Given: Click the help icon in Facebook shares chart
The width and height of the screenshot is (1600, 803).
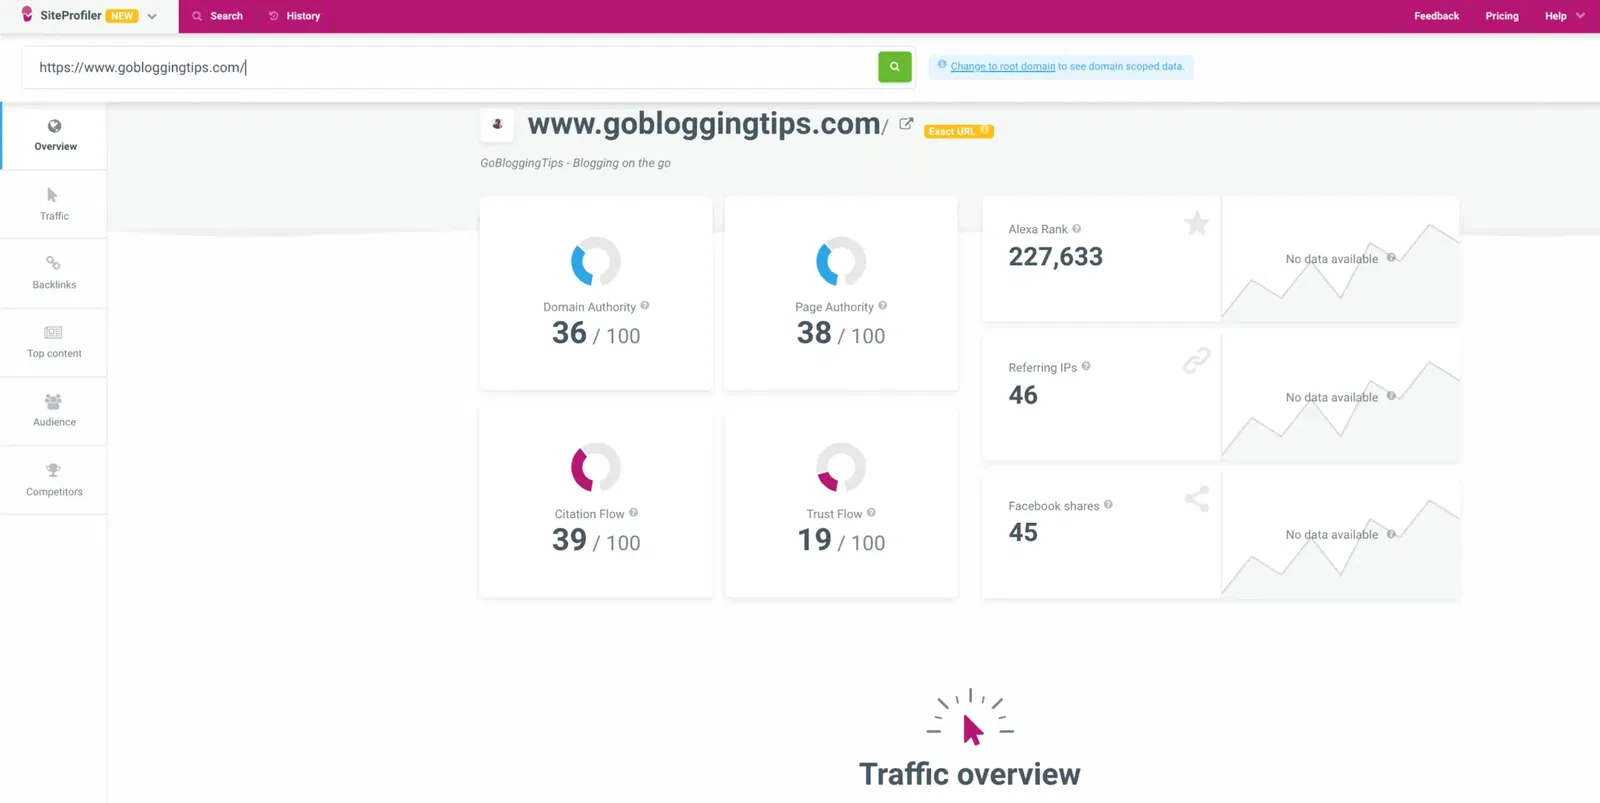Looking at the screenshot, I should (x=1391, y=534).
